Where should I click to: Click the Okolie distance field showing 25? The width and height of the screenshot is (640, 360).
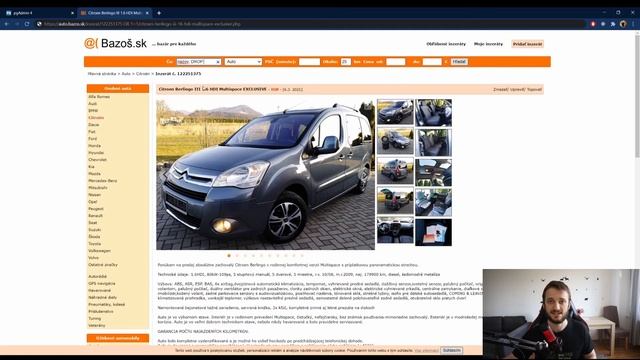(x=345, y=62)
